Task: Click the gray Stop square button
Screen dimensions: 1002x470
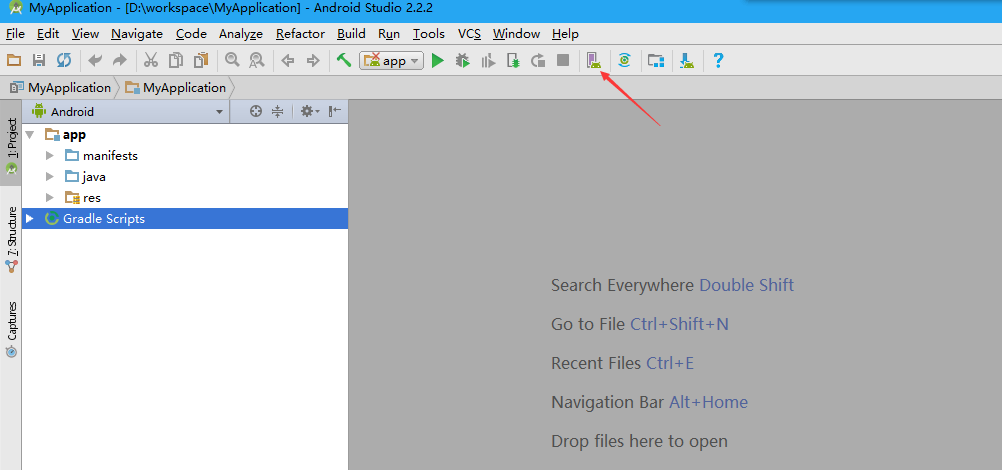Action: [x=562, y=61]
